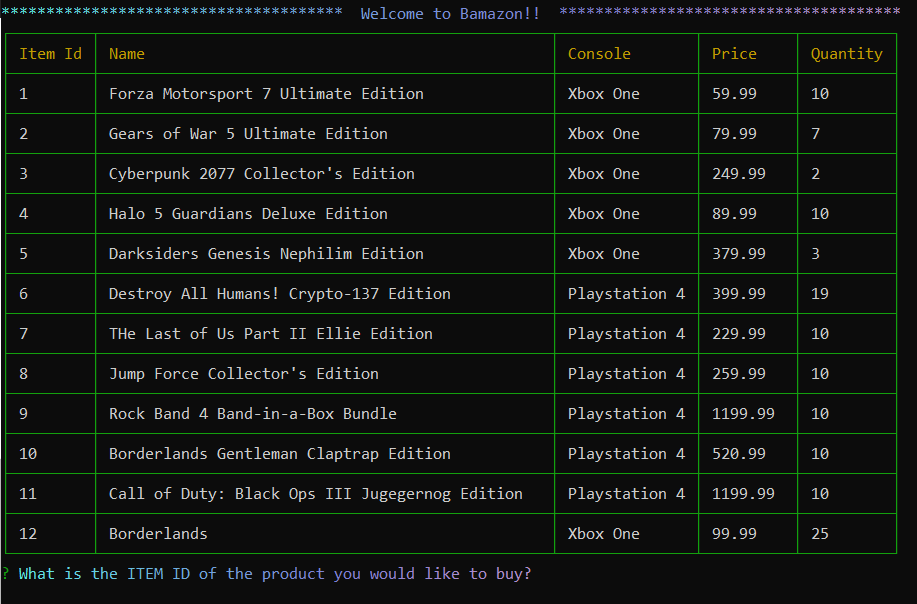
Task: Click price 99.99 in row 12
Action: pyautogui.click(x=734, y=534)
